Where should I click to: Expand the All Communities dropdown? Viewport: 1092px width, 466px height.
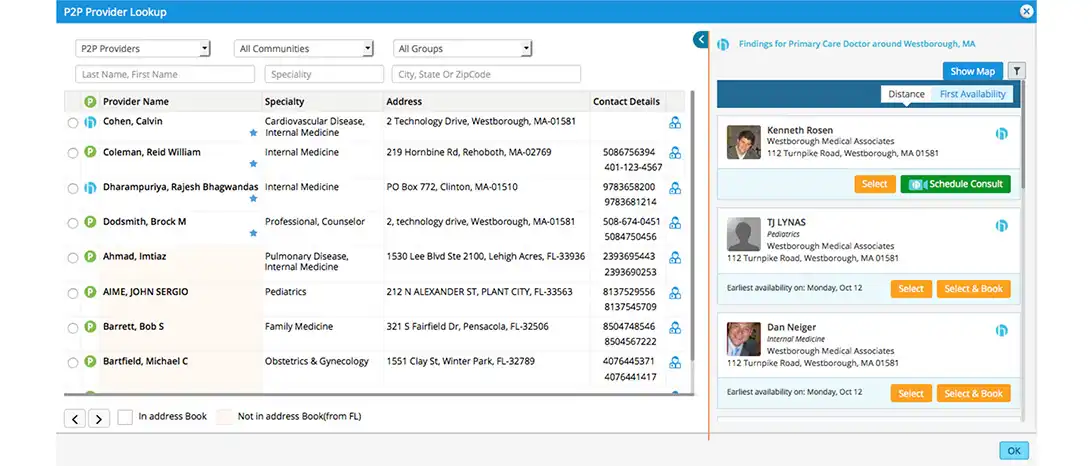pyautogui.click(x=304, y=48)
